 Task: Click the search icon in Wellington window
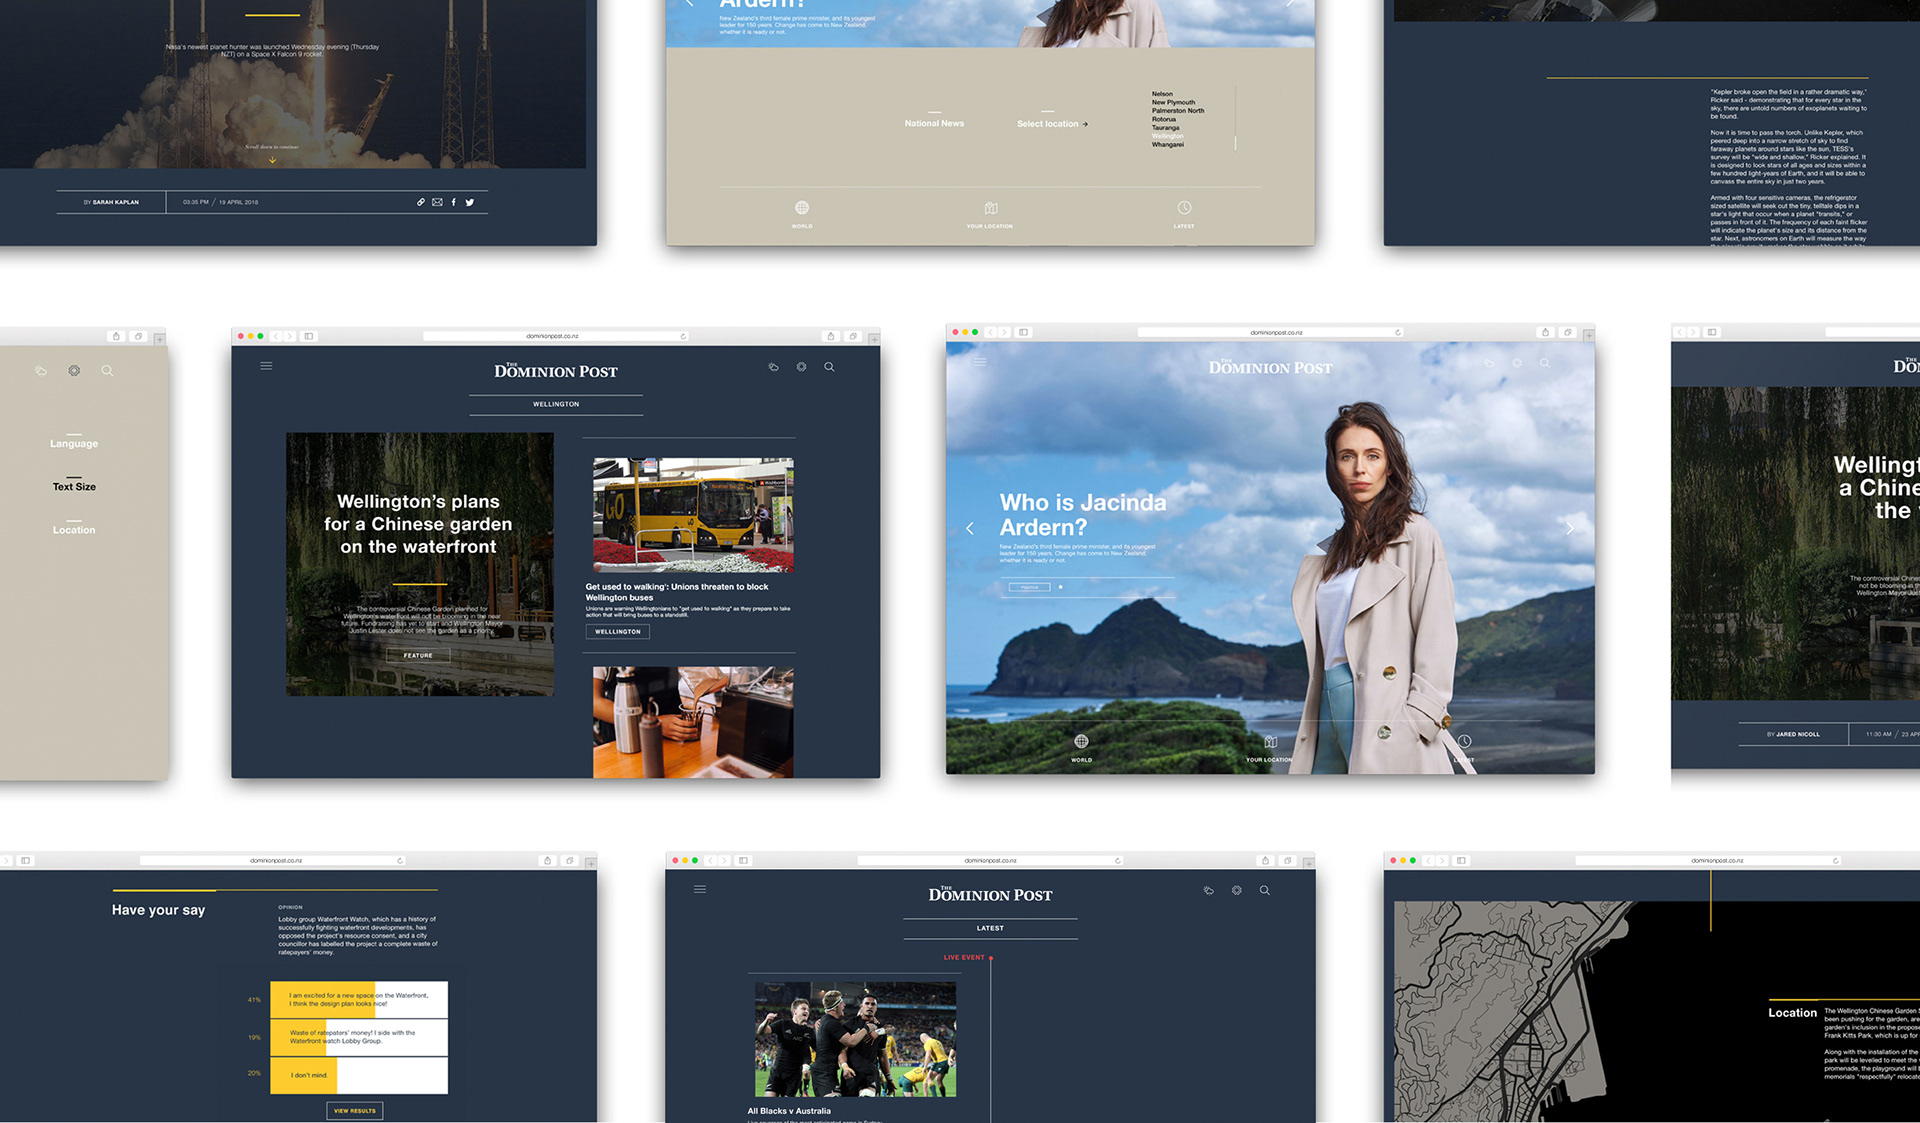(829, 367)
